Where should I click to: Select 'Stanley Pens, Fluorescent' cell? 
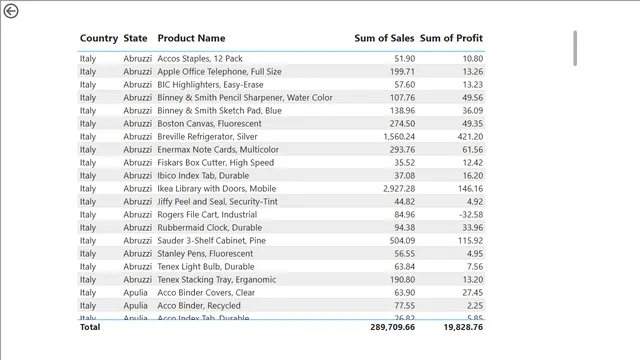click(205, 254)
